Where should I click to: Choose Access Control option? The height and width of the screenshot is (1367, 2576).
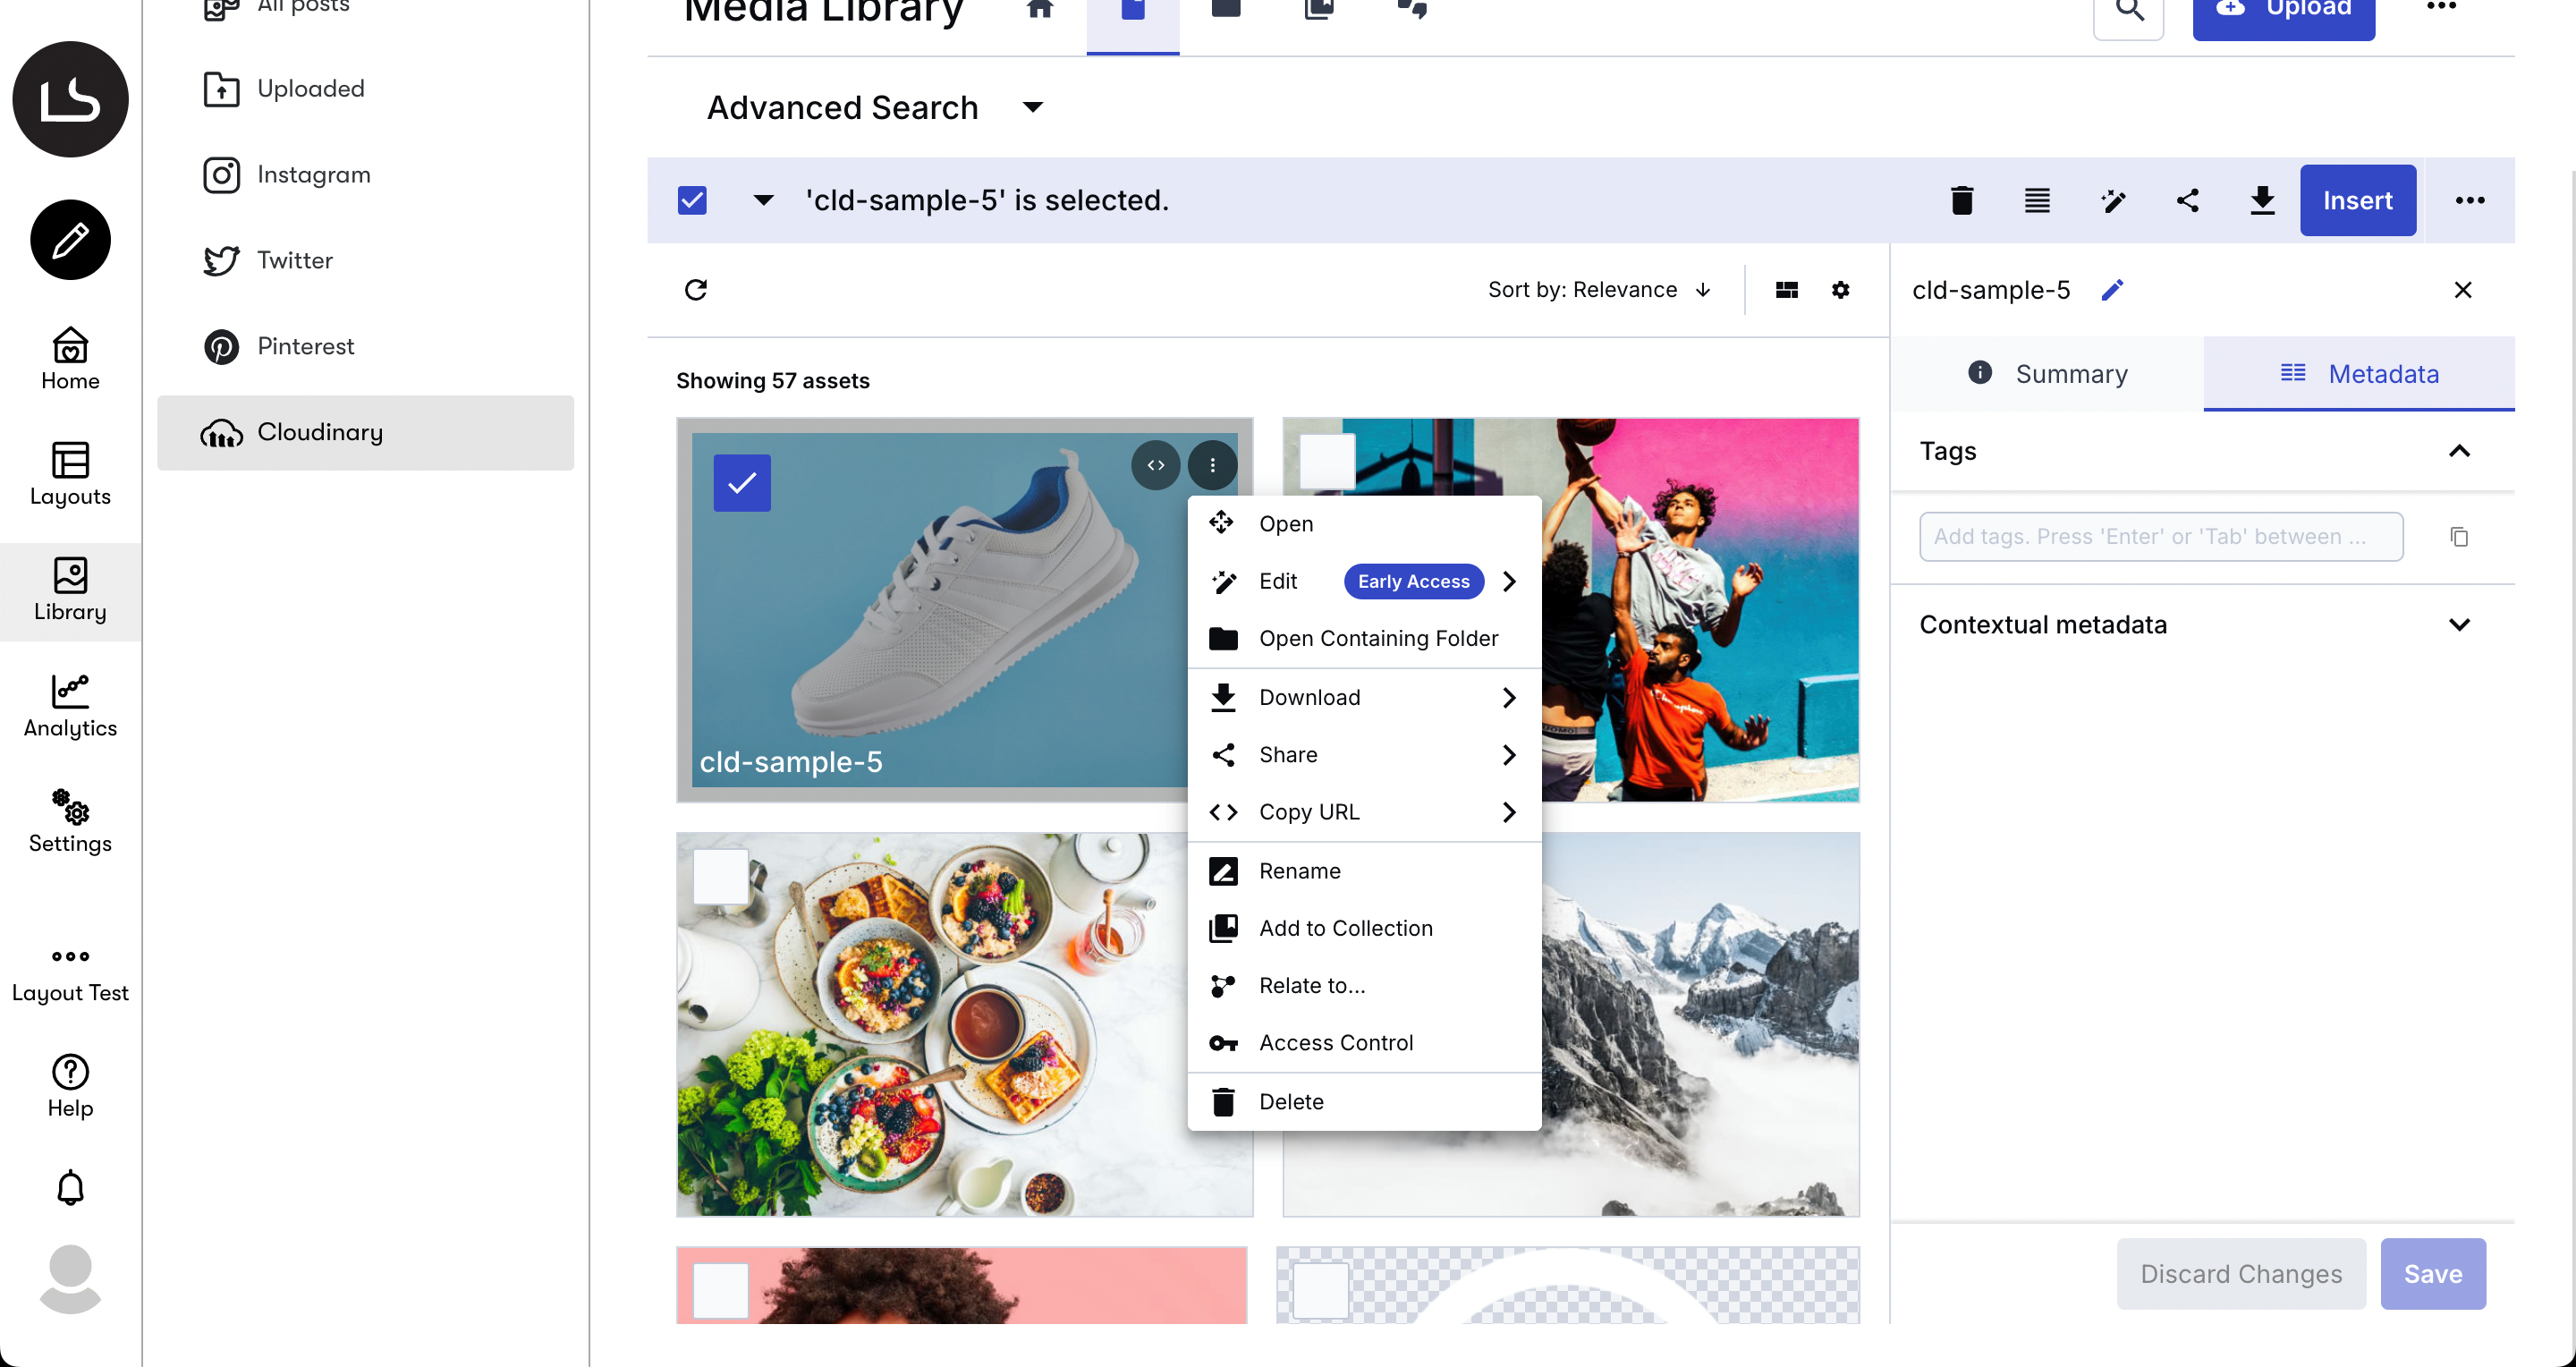1364,1043
